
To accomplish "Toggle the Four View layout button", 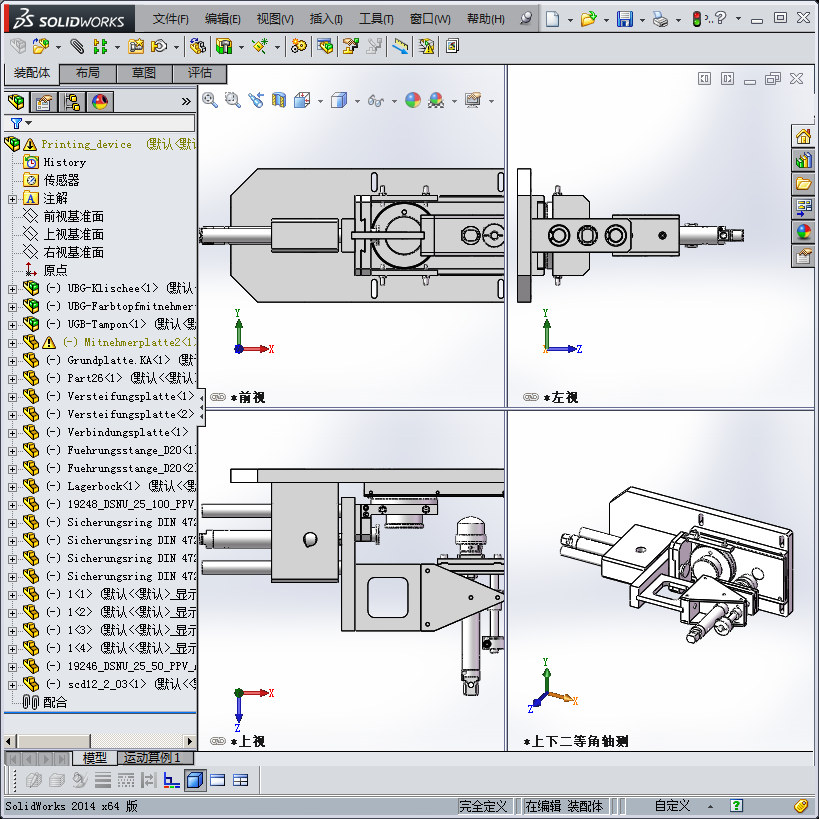I will [x=241, y=780].
